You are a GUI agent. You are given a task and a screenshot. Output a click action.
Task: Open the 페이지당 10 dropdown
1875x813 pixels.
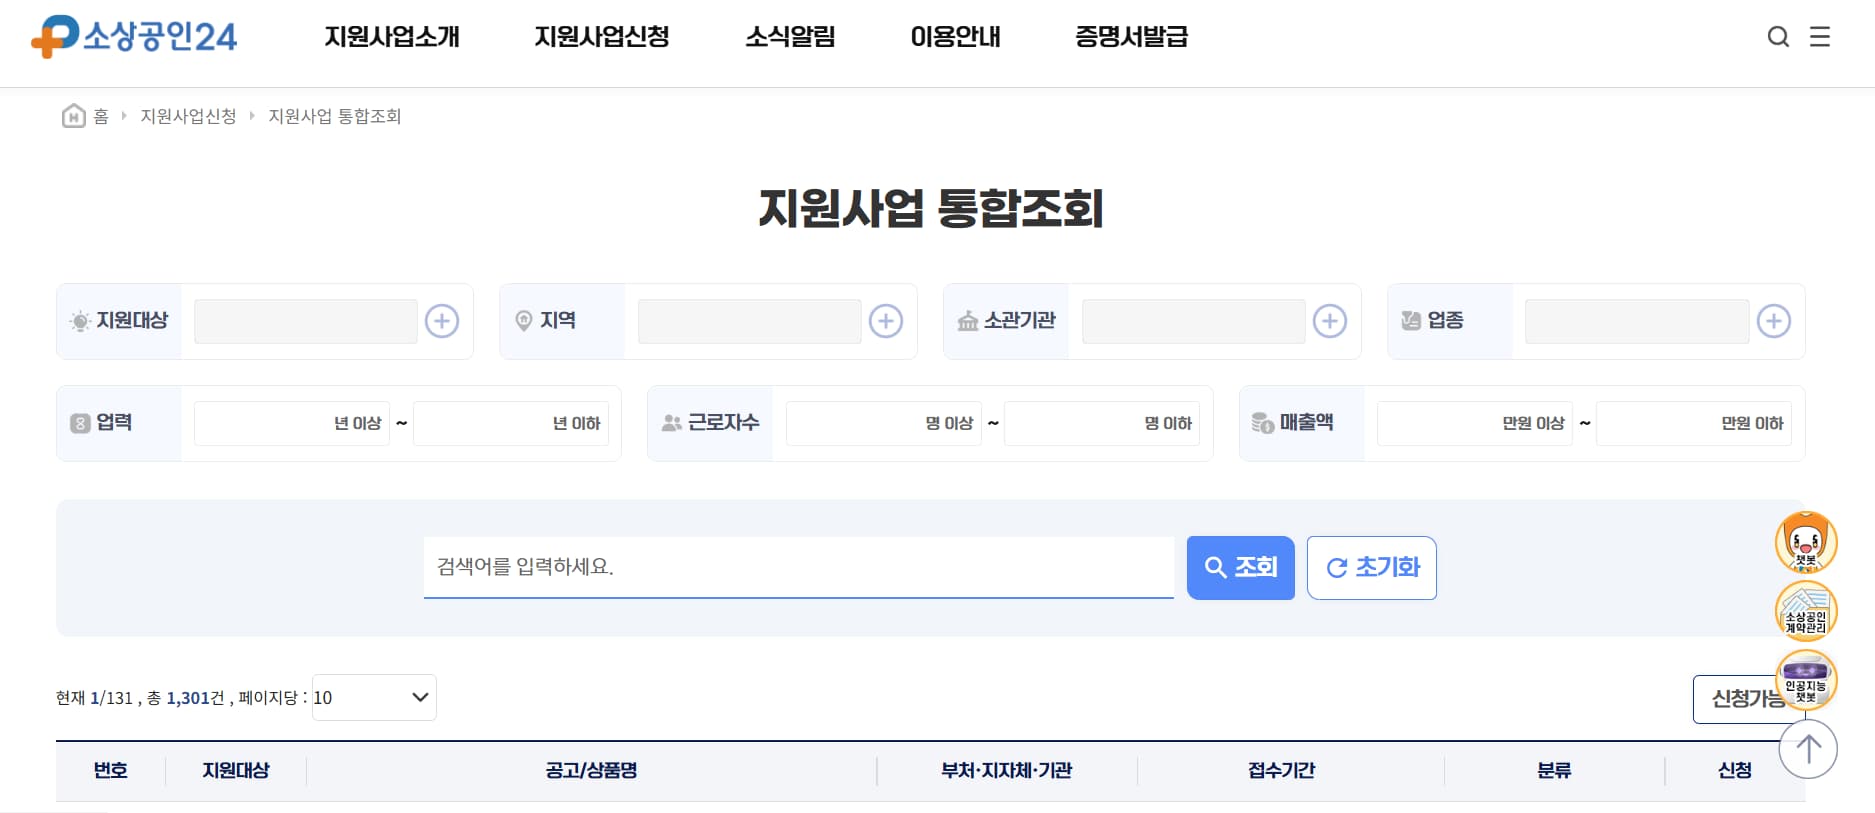[x=374, y=698]
